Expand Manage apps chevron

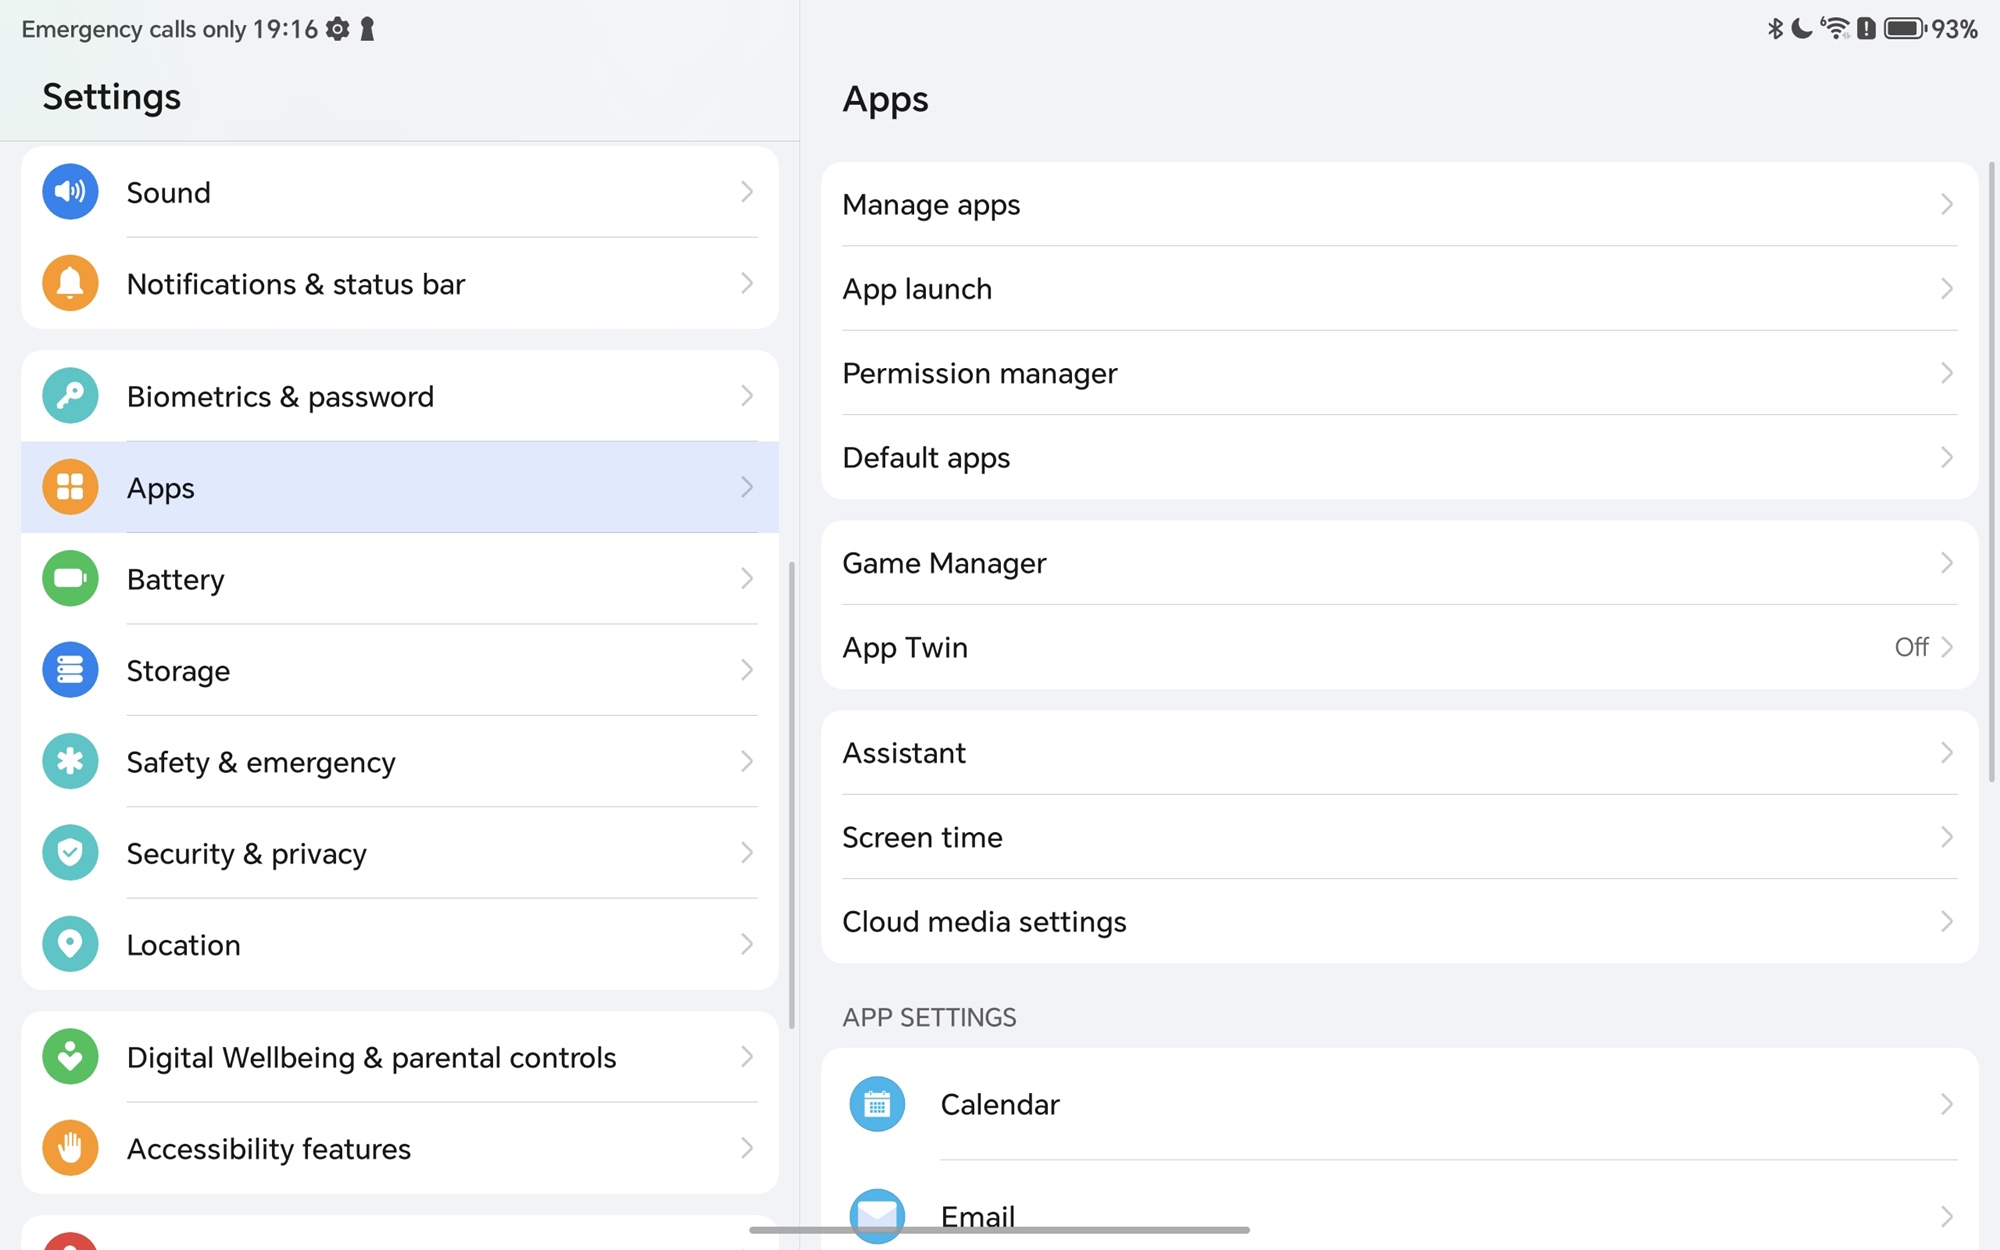click(1946, 205)
